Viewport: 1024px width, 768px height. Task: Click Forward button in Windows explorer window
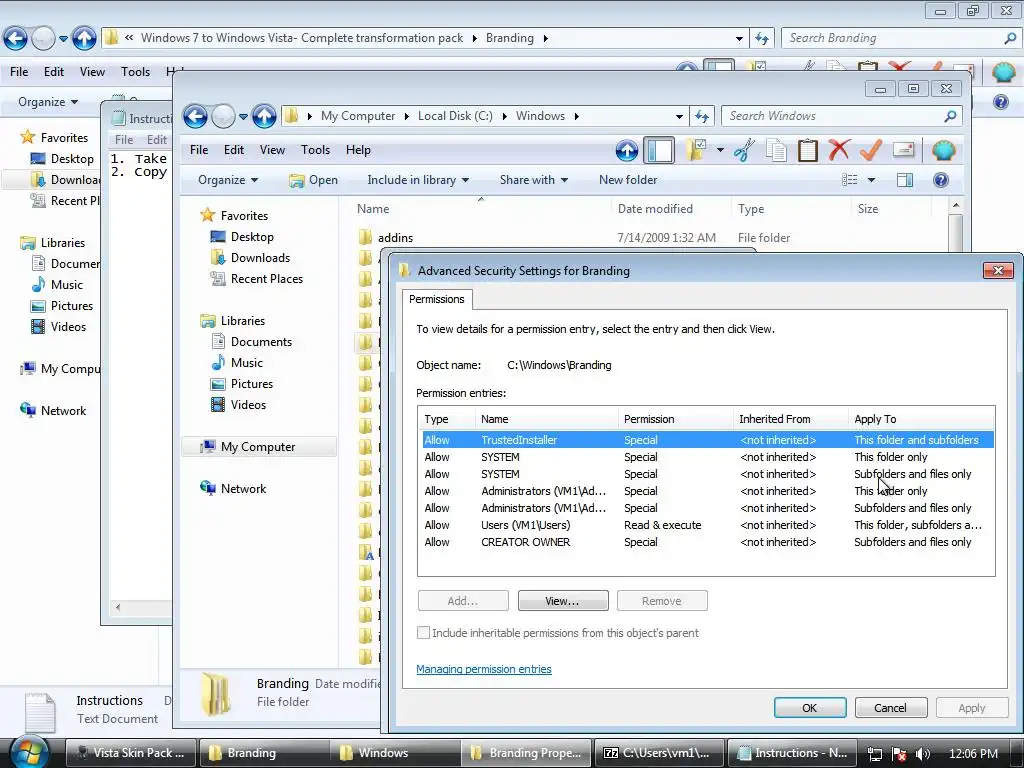point(223,116)
